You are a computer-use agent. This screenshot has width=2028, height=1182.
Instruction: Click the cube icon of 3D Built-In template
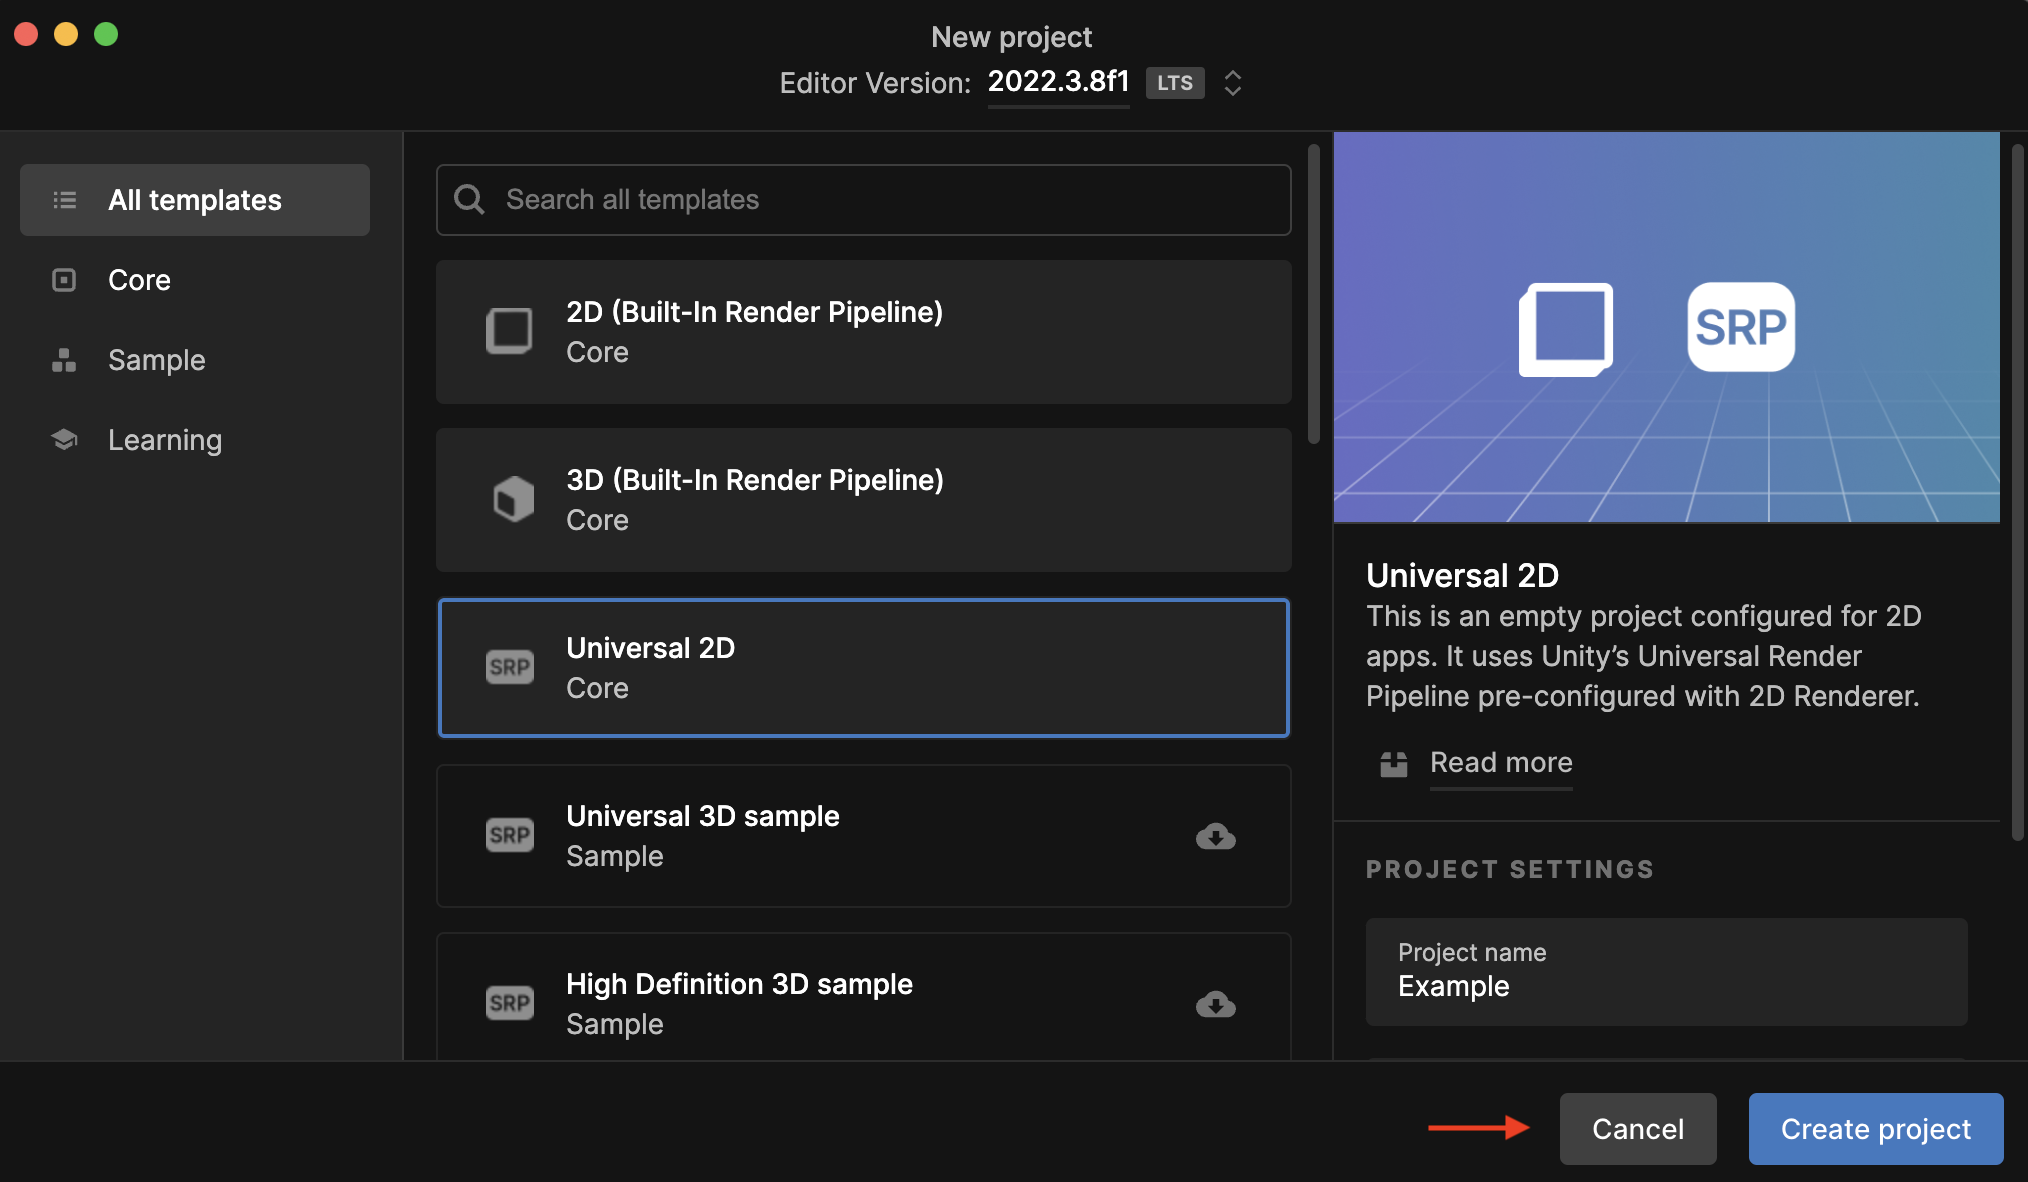point(513,499)
